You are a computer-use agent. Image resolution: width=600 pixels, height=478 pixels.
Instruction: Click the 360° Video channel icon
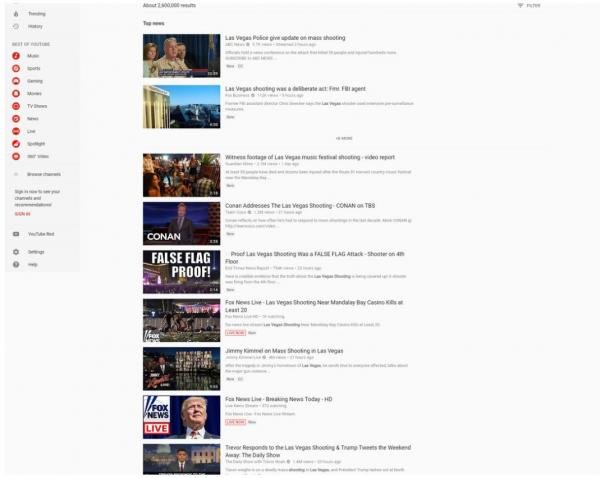click(x=16, y=157)
